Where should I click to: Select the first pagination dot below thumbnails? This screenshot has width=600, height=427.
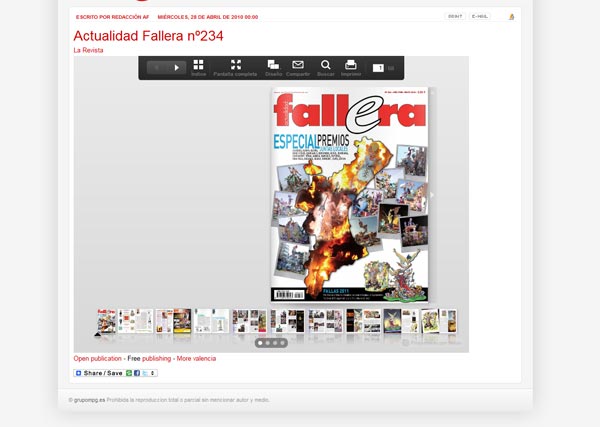tap(259, 343)
